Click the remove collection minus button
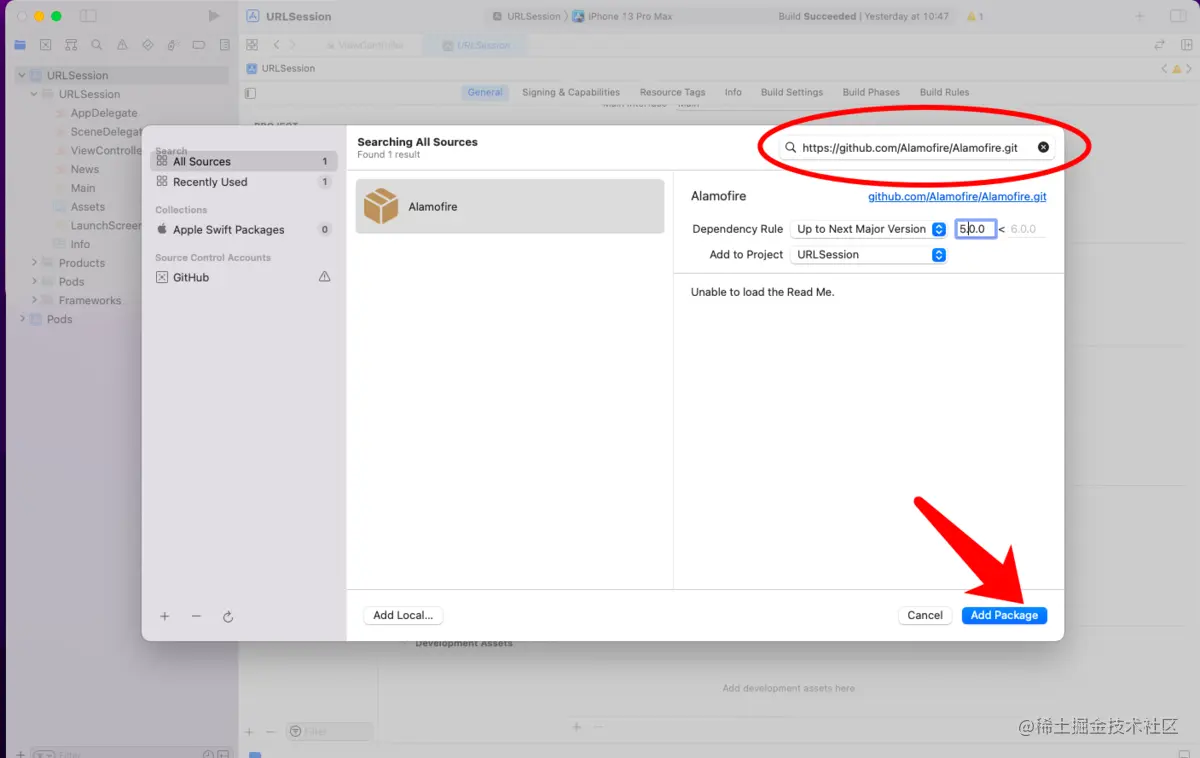 tap(196, 616)
